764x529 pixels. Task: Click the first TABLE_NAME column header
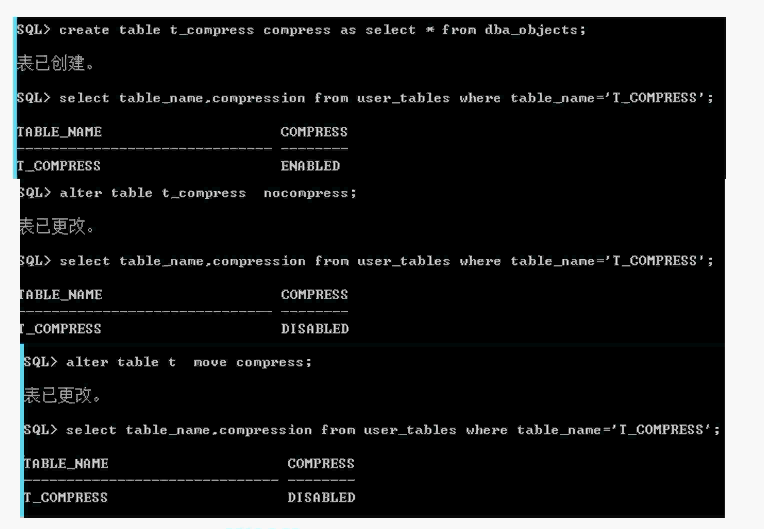coord(59,132)
